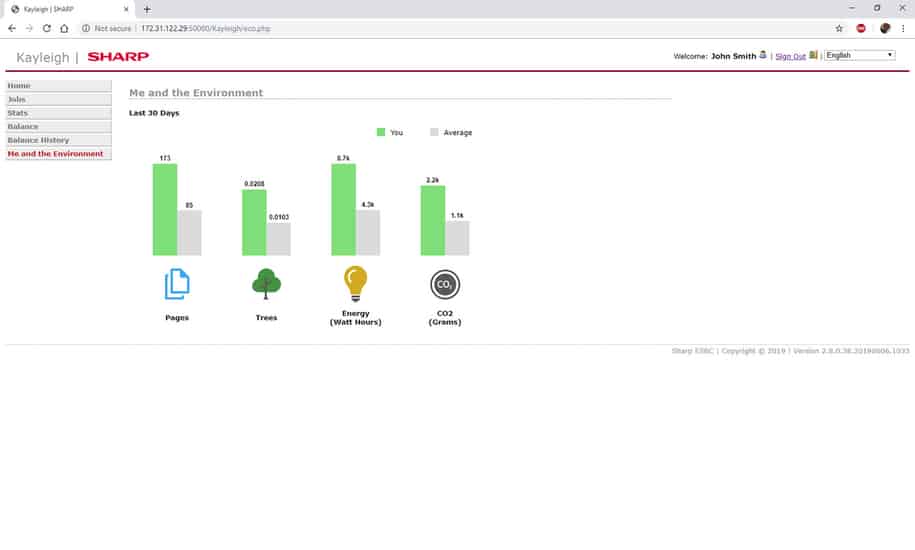
Task: Open the Chrome profile avatar
Action: point(884,29)
